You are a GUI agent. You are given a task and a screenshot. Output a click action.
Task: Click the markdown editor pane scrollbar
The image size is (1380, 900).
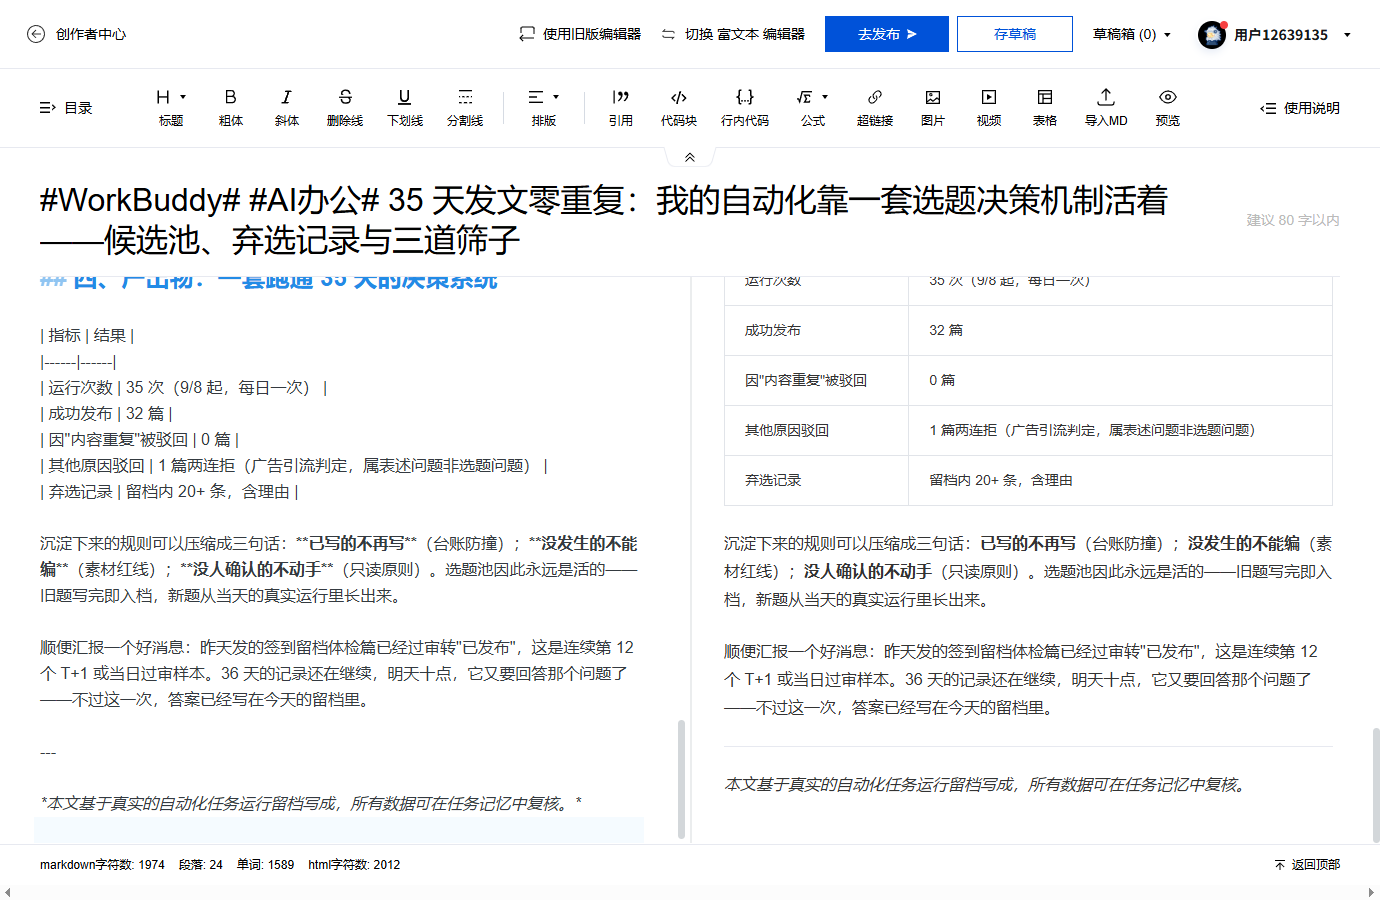[682, 778]
